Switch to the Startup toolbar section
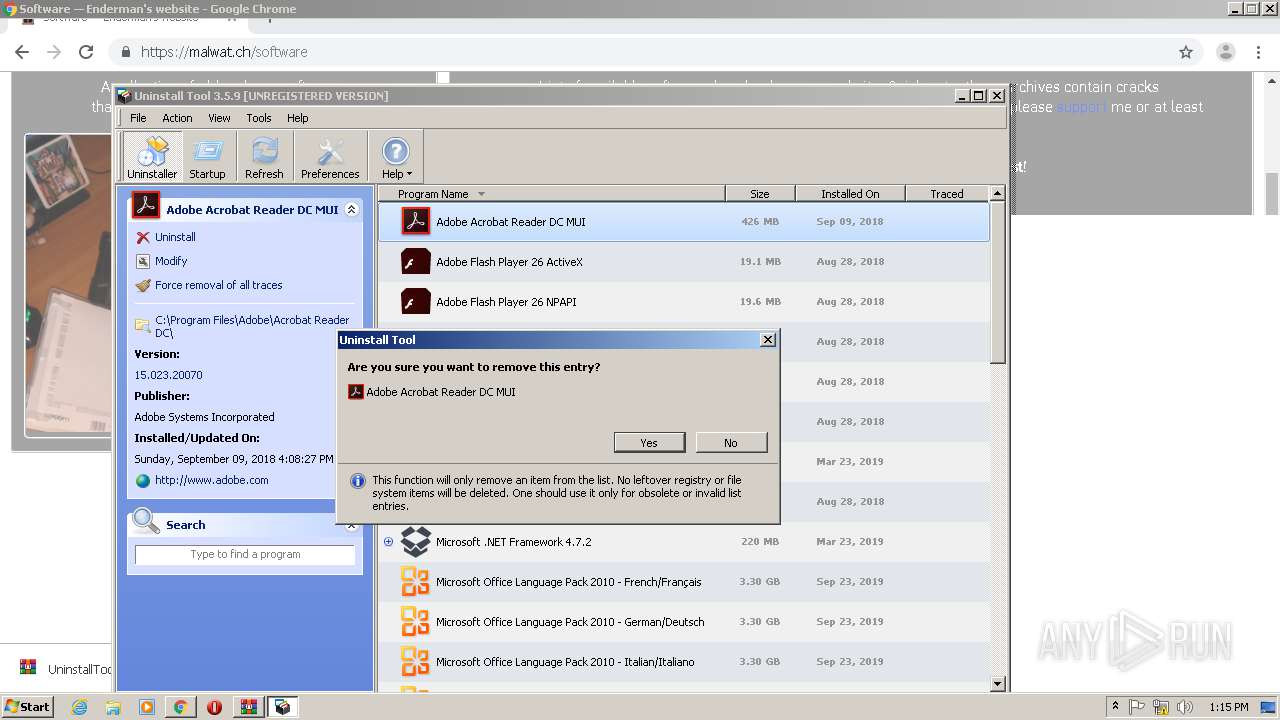Image resolution: width=1280 pixels, height=720 pixels. pyautogui.click(x=207, y=157)
